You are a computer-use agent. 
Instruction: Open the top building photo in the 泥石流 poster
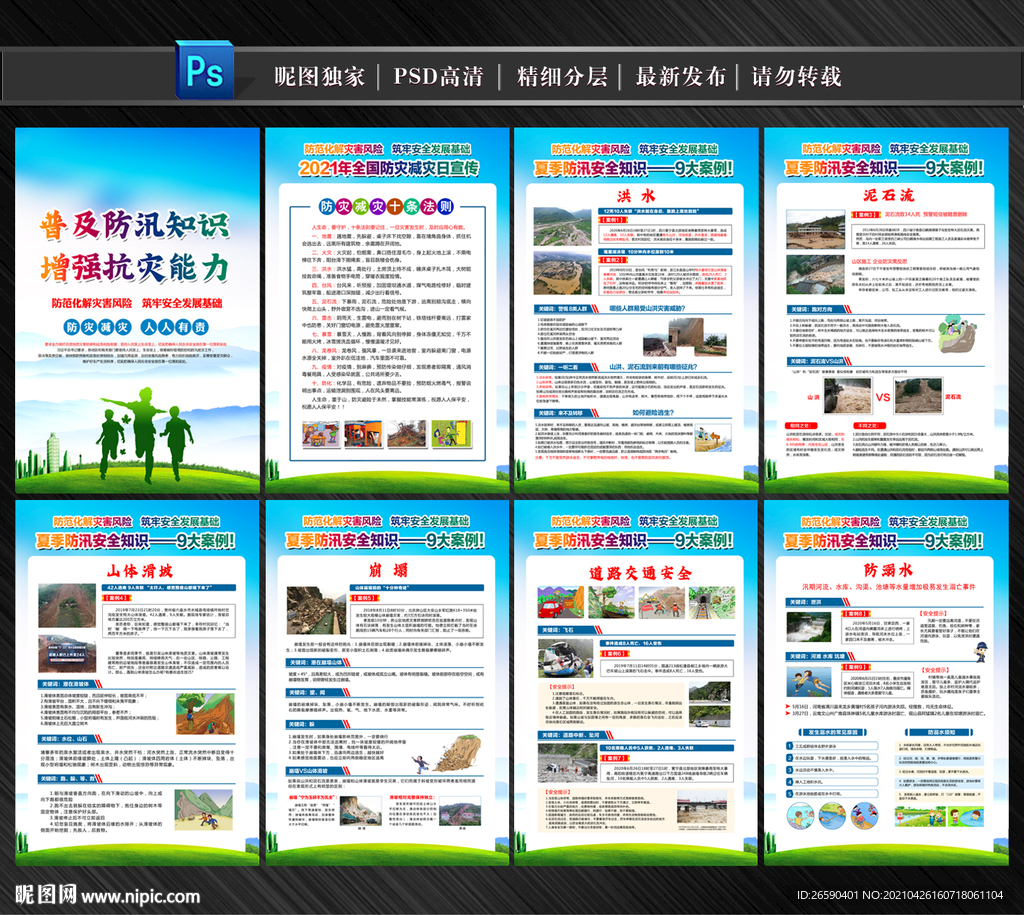click(x=815, y=229)
